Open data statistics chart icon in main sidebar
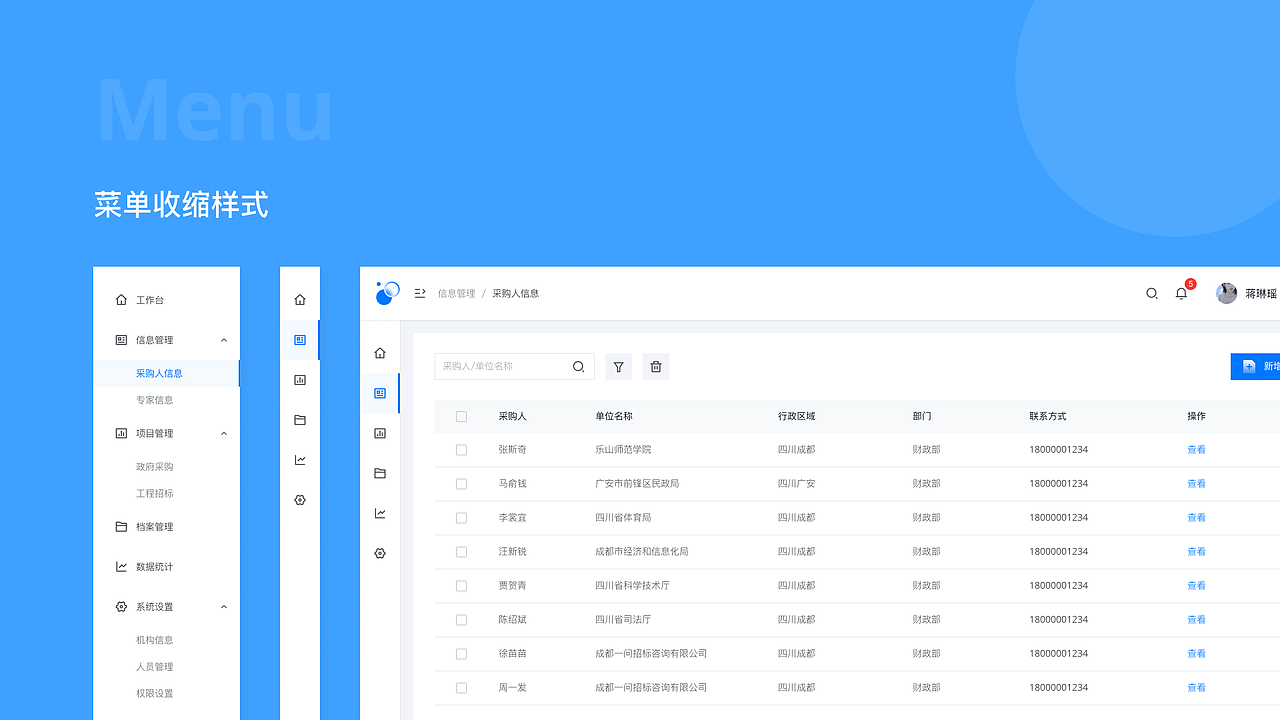The width and height of the screenshot is (1280, 720). [380, 513]
